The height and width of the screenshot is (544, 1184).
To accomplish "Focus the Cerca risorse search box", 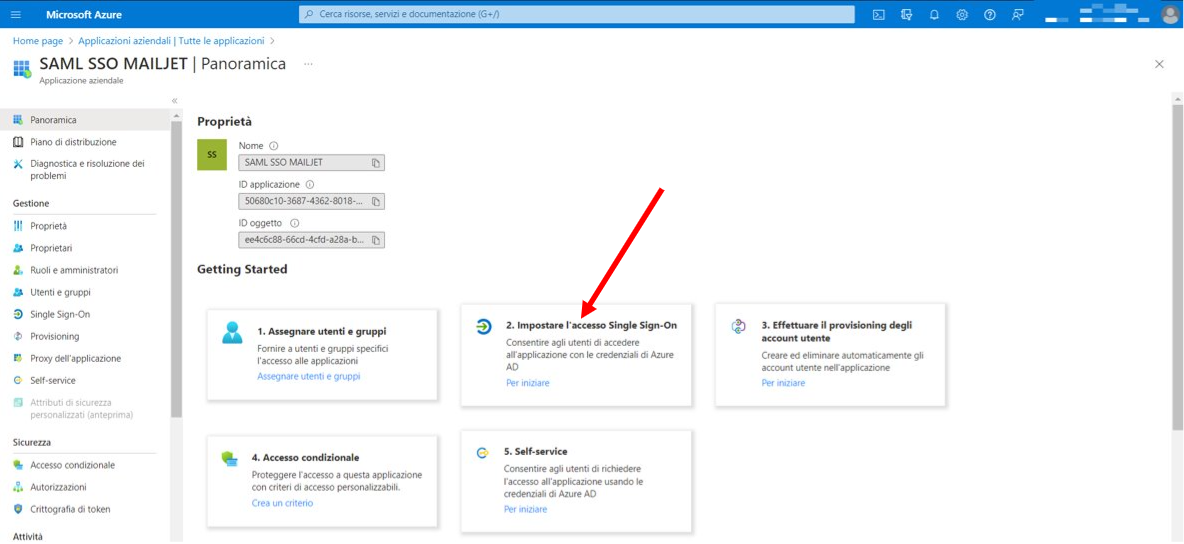I will click(577, 14).
